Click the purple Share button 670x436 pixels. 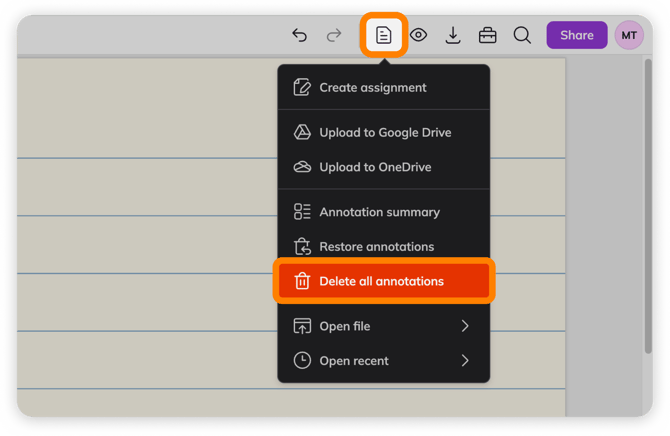pyautogui.click(x=577, y=35)
